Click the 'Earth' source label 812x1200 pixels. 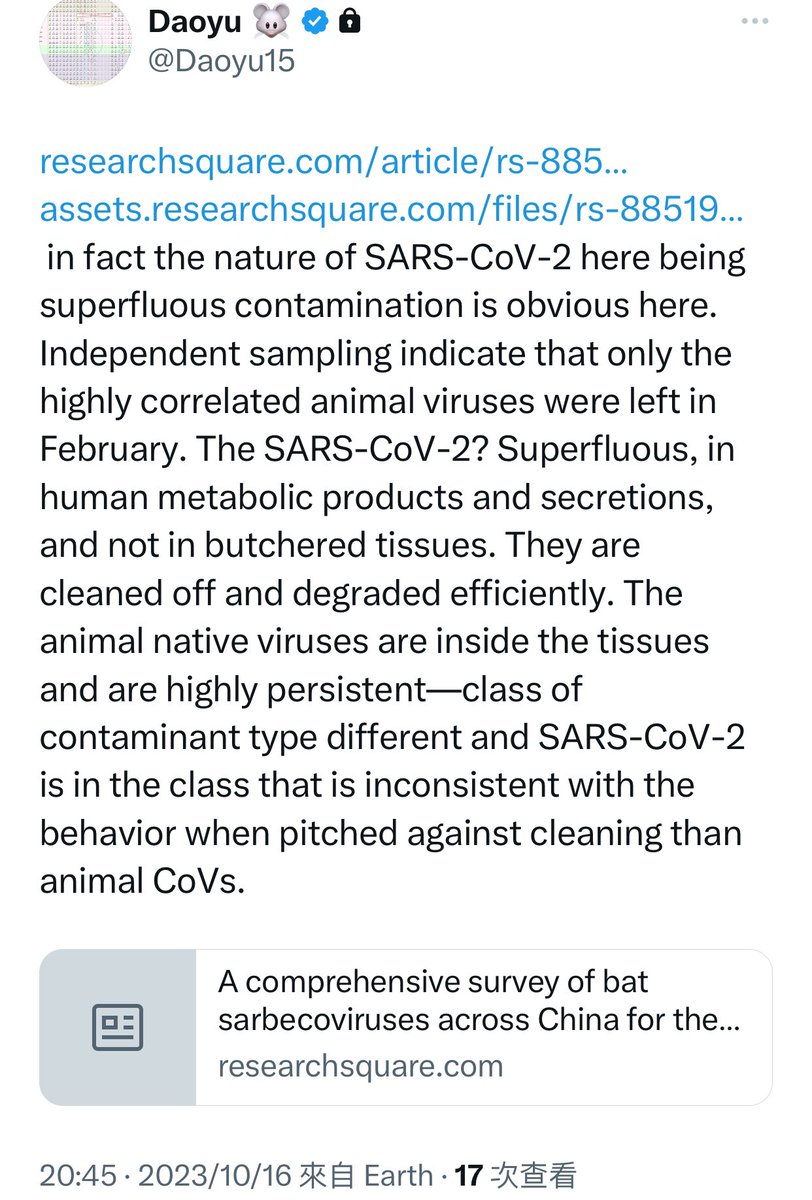click(x=397, y=1175)
